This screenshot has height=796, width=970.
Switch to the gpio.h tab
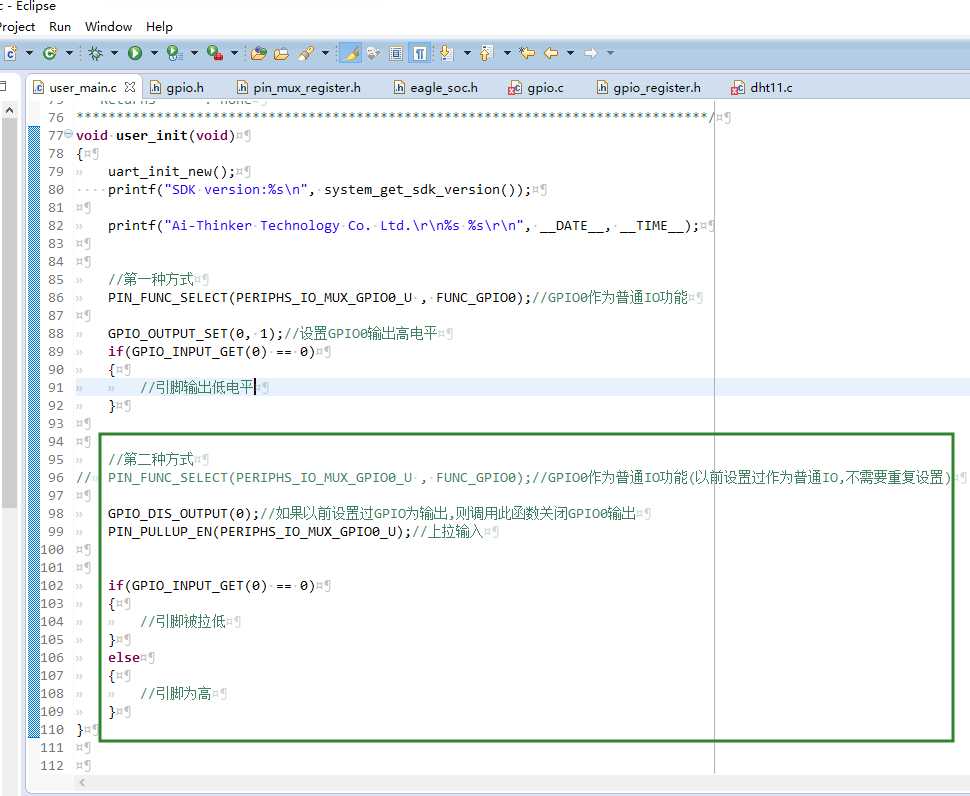[178, 88]
